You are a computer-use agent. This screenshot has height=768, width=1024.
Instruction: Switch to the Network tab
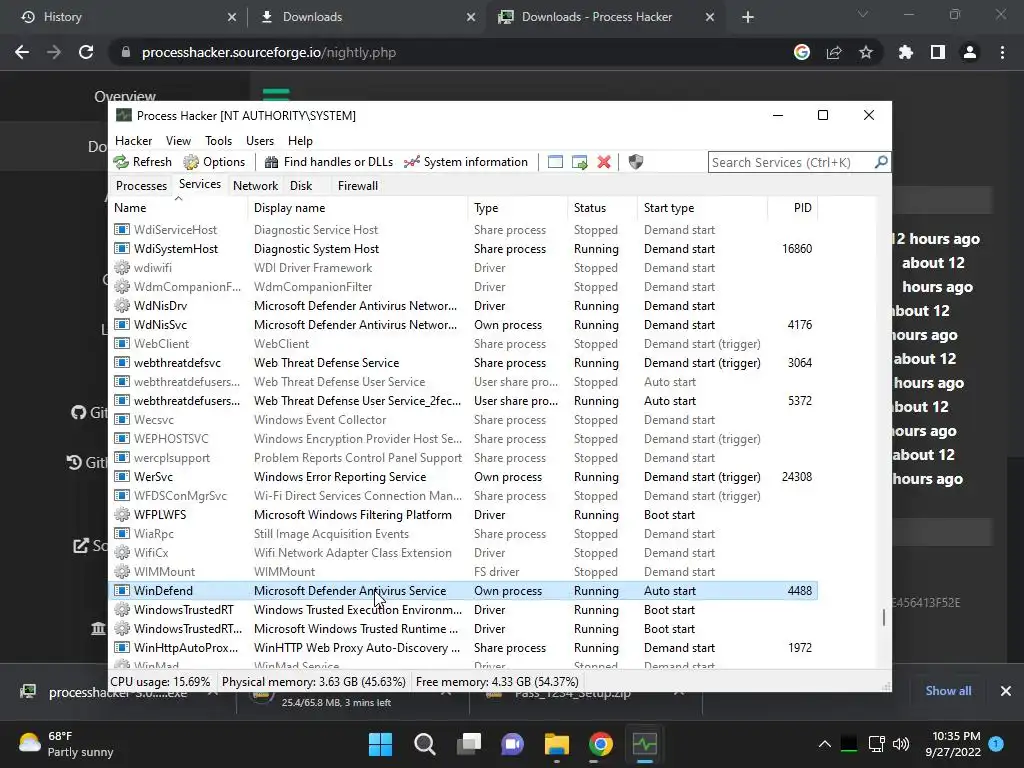(x=255, y=186)
